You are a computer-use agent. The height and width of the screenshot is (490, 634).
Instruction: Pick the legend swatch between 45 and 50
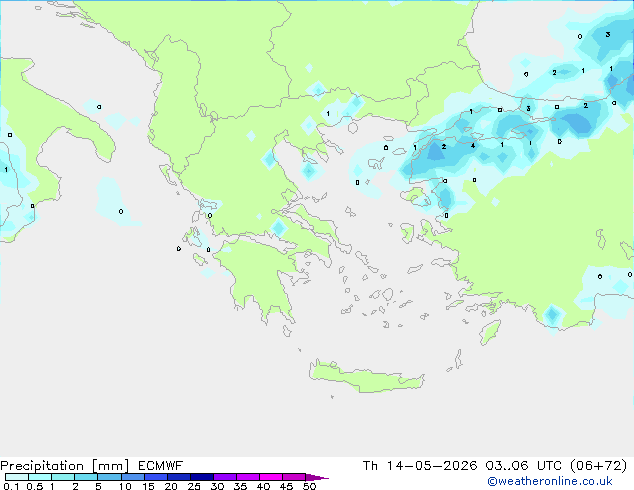click(294, 477)
